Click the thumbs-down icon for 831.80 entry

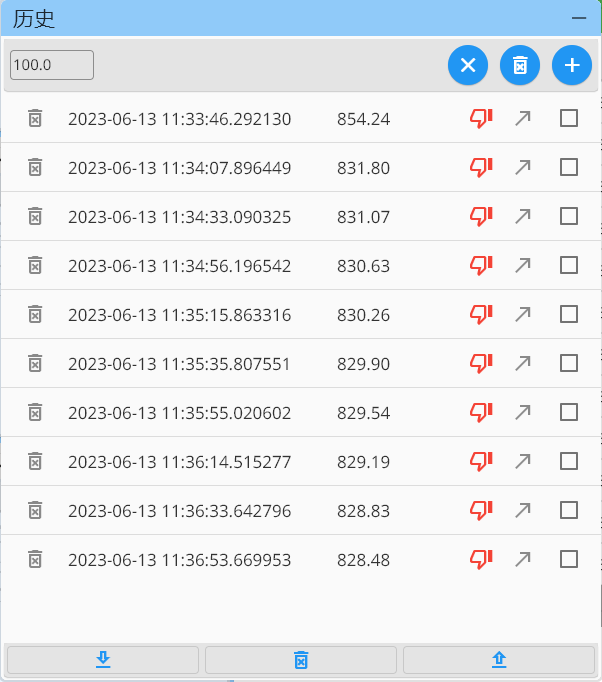click(x=481, y=167)
